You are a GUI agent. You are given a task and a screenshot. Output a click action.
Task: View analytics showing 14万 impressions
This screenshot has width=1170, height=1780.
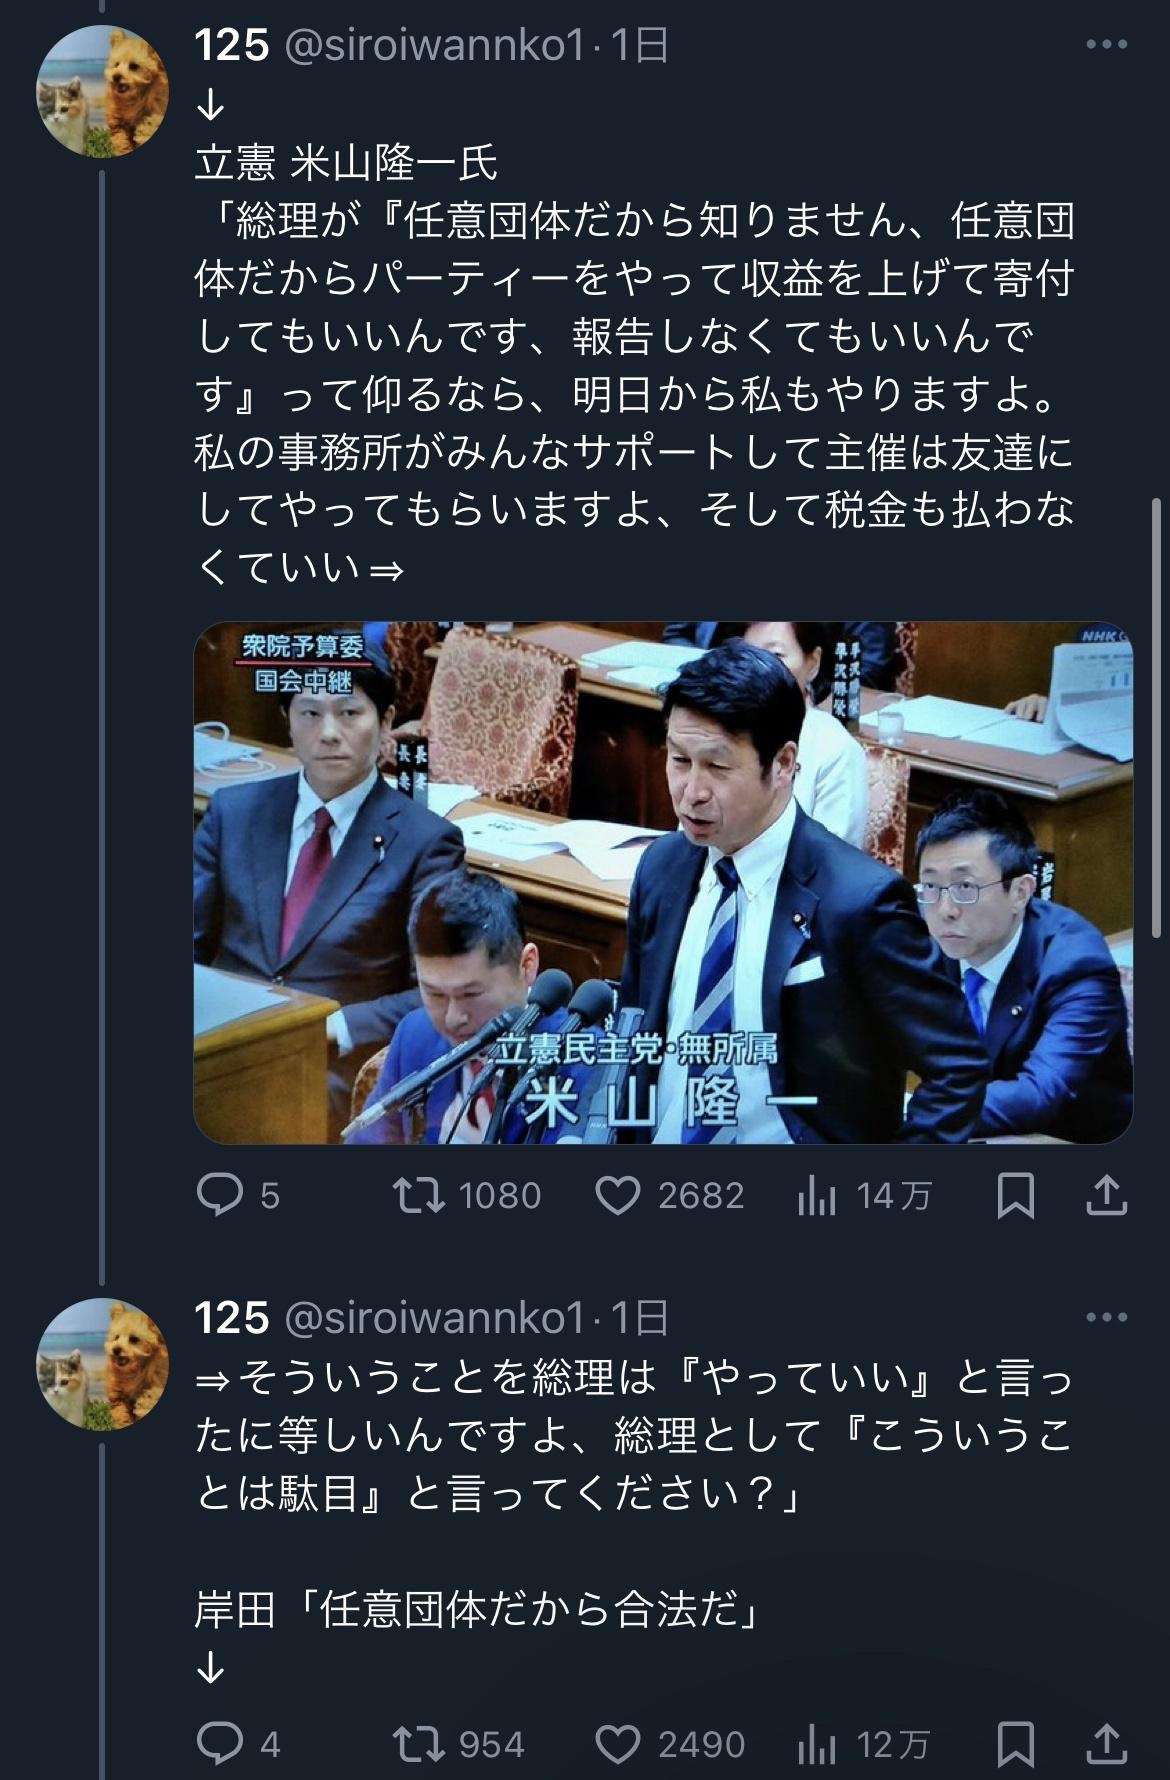pos(864,1195)
